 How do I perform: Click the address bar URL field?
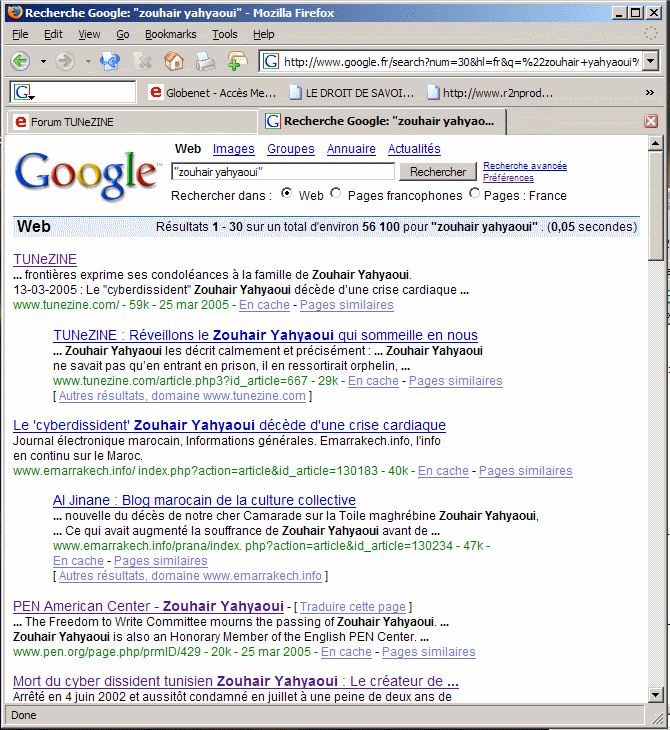tap(460, 61)
